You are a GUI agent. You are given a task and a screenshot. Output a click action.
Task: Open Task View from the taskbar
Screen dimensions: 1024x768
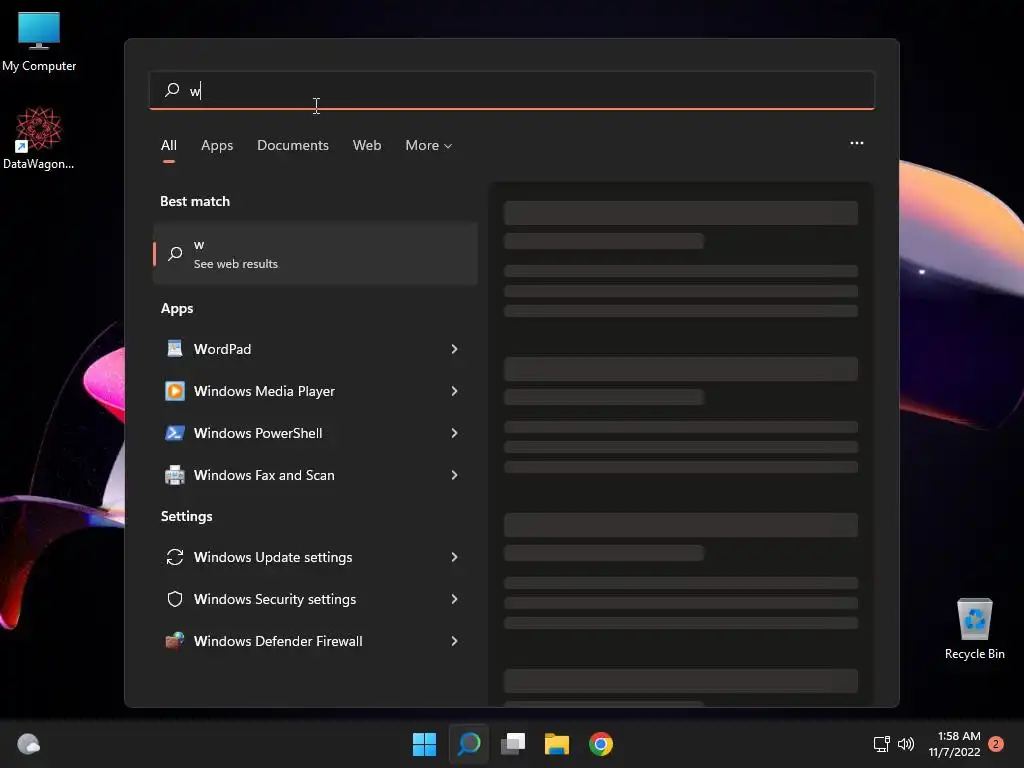point(513,744)
